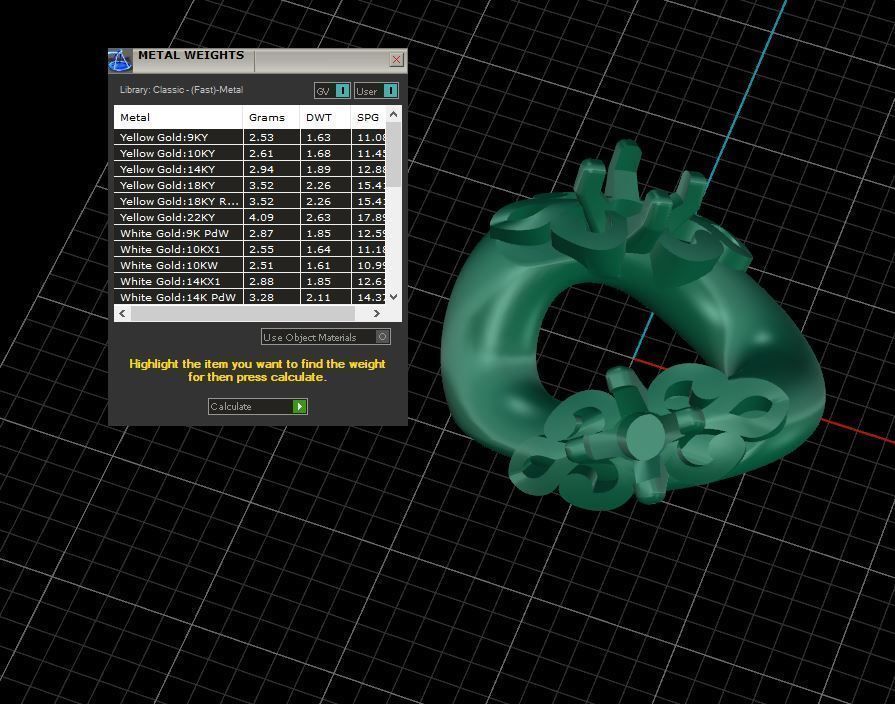Select the White Gold:10KW row
This screenshot has height=704, width=895.
(250, 265)
